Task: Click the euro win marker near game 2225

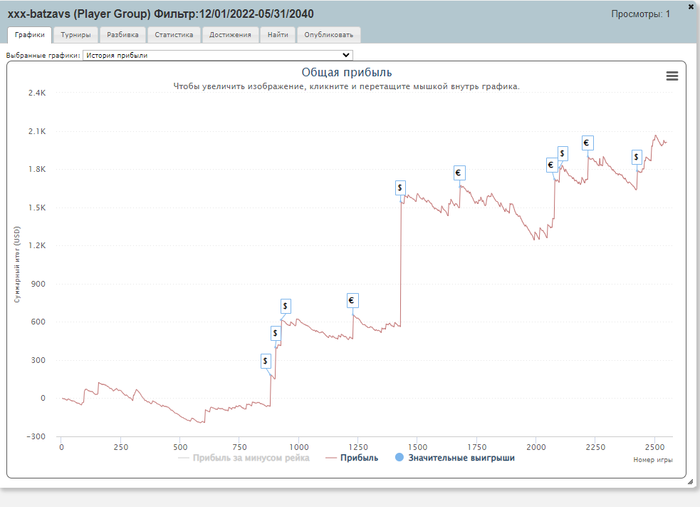Action: [x=587, y=143]
